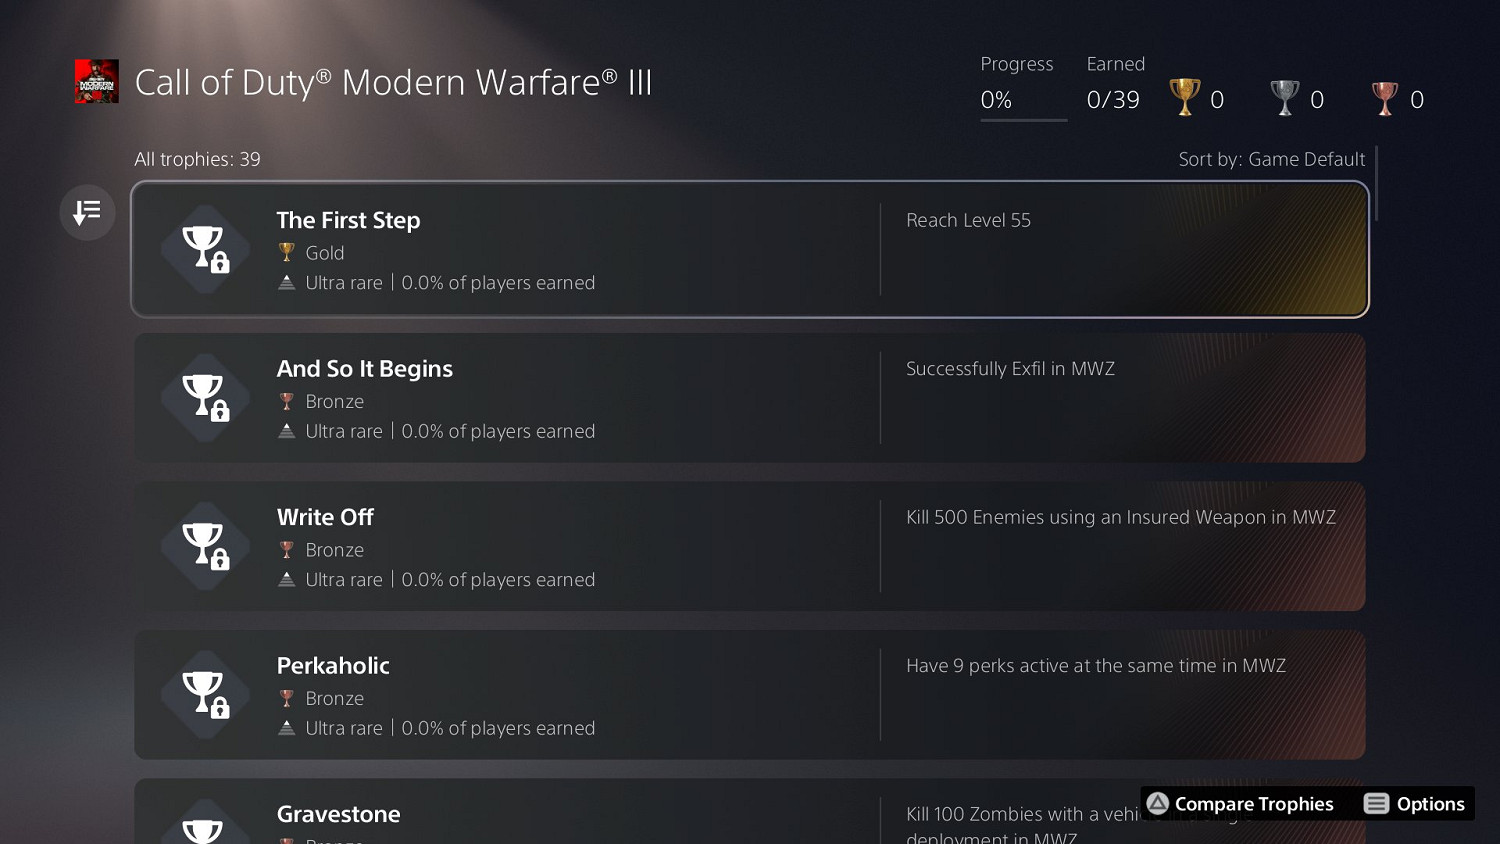This screenshot has height=844, width=1500.
Task: Click the gold trophy count icon
Action: tap(1185, 99)
